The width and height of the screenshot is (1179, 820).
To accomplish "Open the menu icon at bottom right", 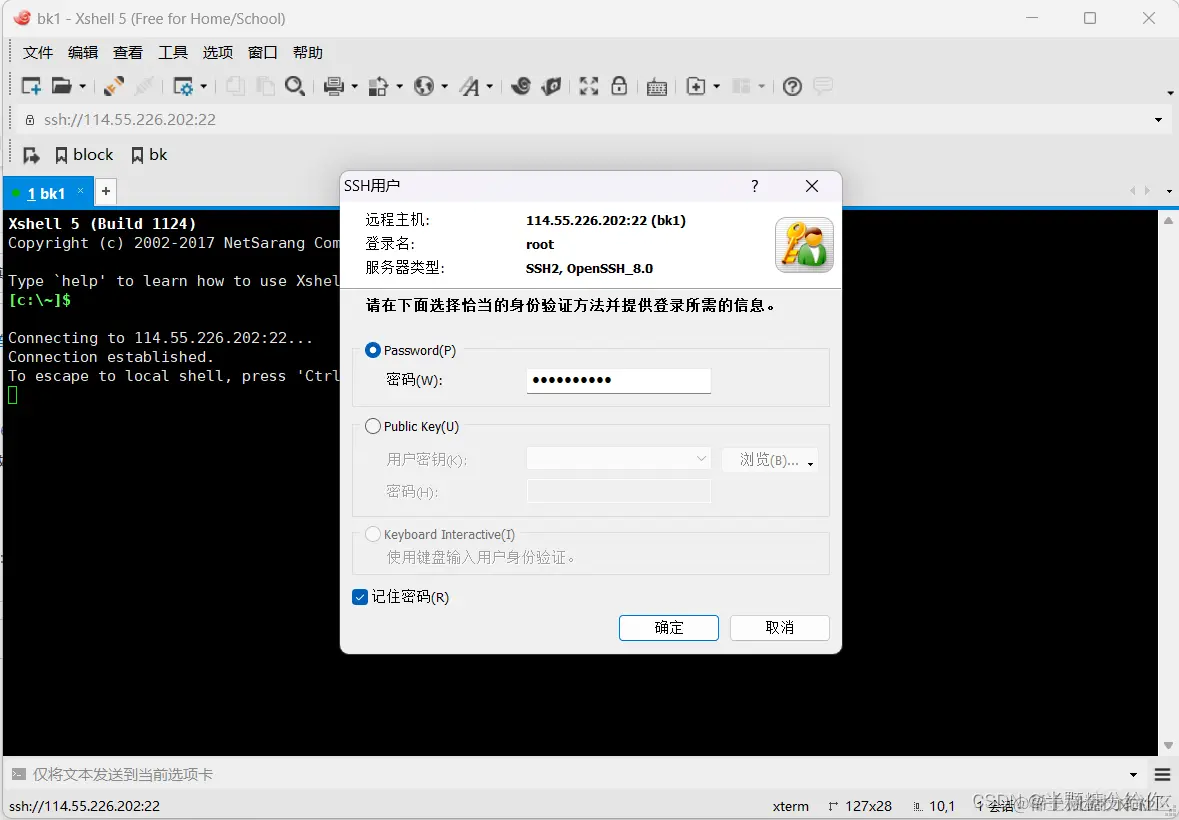I will click(1162, 775).
